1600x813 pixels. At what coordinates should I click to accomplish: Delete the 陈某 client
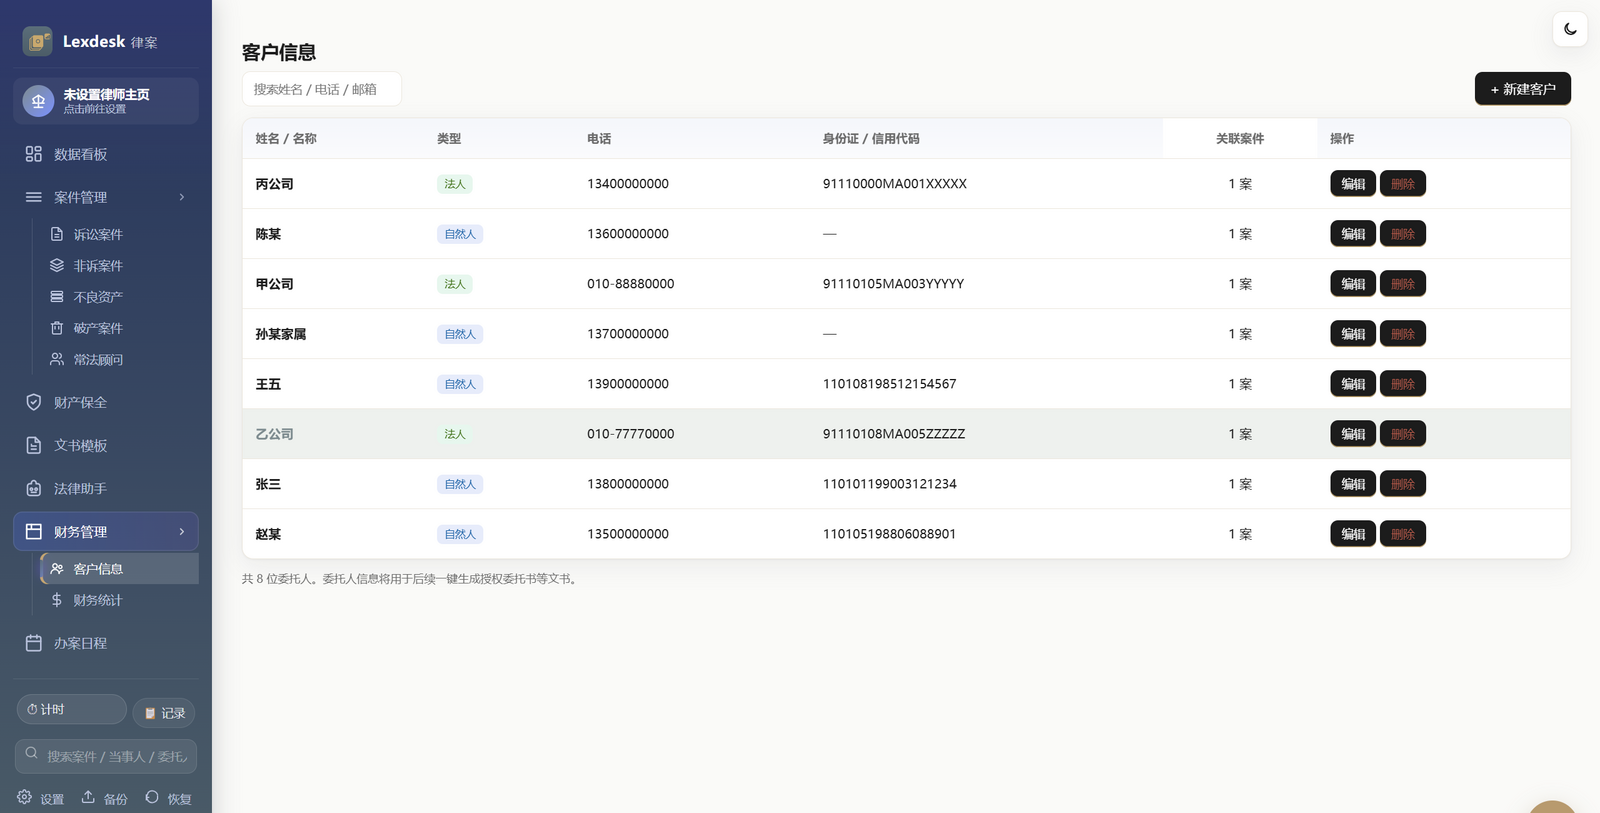[1403, 234]
